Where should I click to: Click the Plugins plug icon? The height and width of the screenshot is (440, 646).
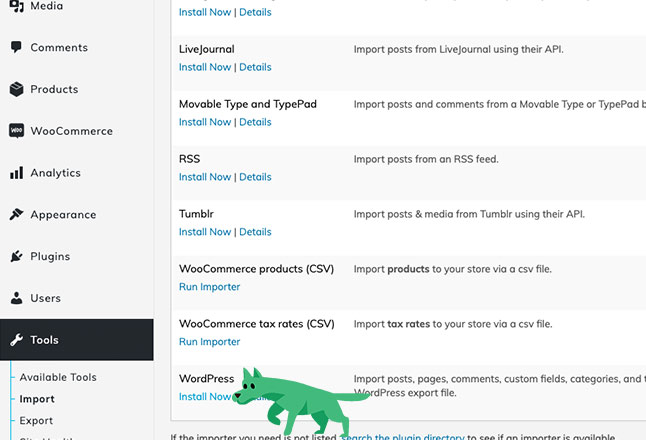(x=16, y=256)
